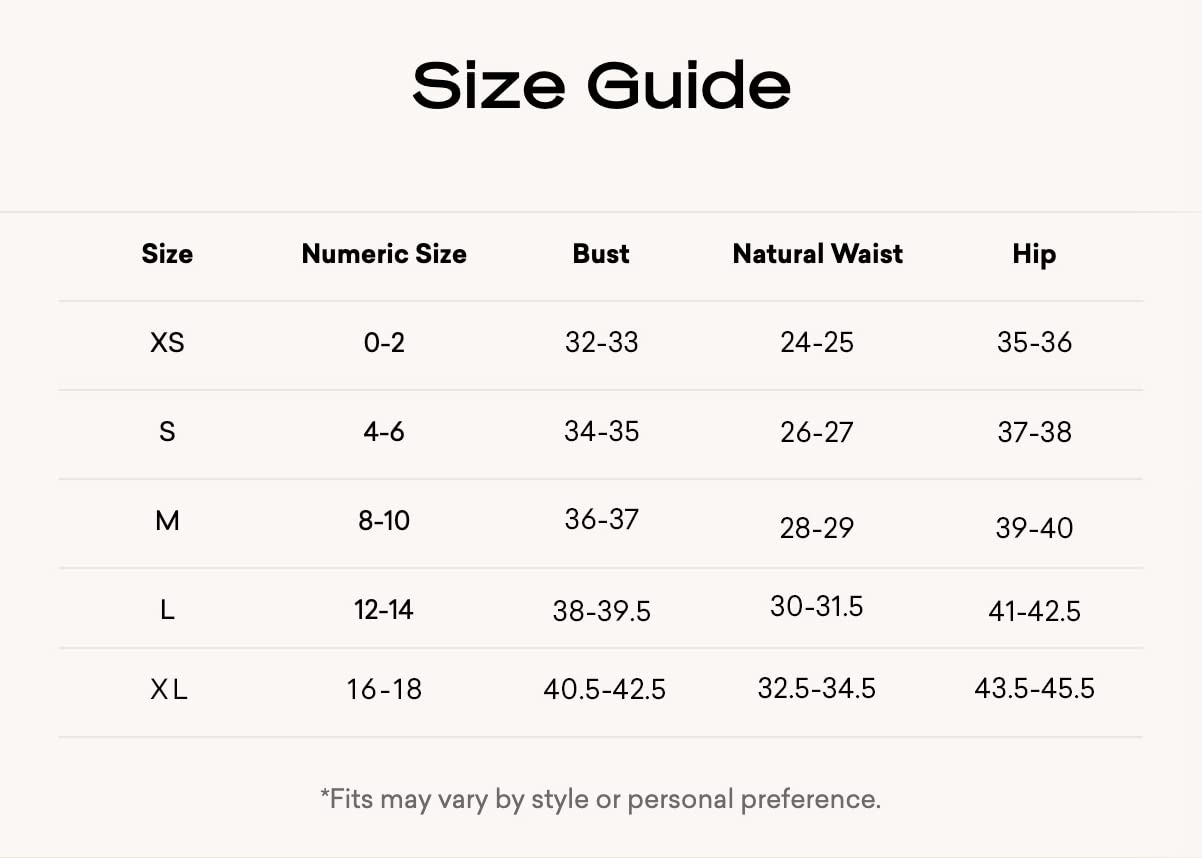Select the Size column header
The width and height of the screenshot is (1202, 858).
167,254
